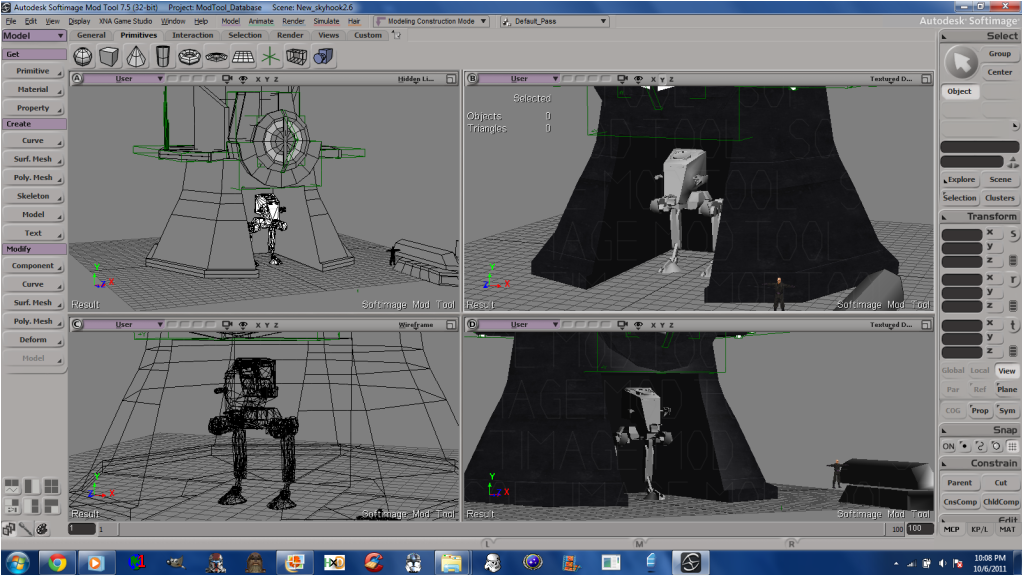Collapse the Snap panel
Screen dimensions: 1023x576
tap(944, 431)
